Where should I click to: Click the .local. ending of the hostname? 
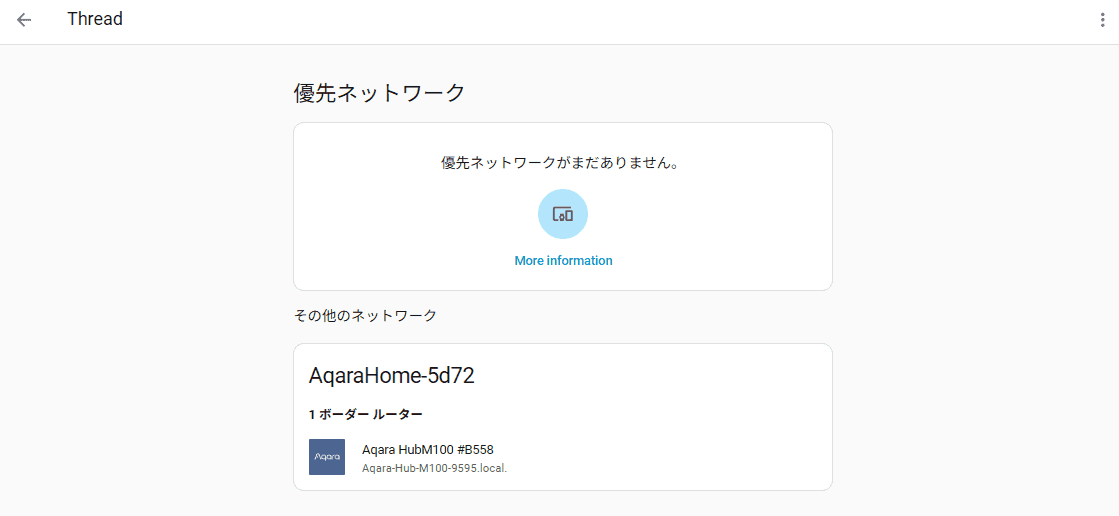point(491,468)
